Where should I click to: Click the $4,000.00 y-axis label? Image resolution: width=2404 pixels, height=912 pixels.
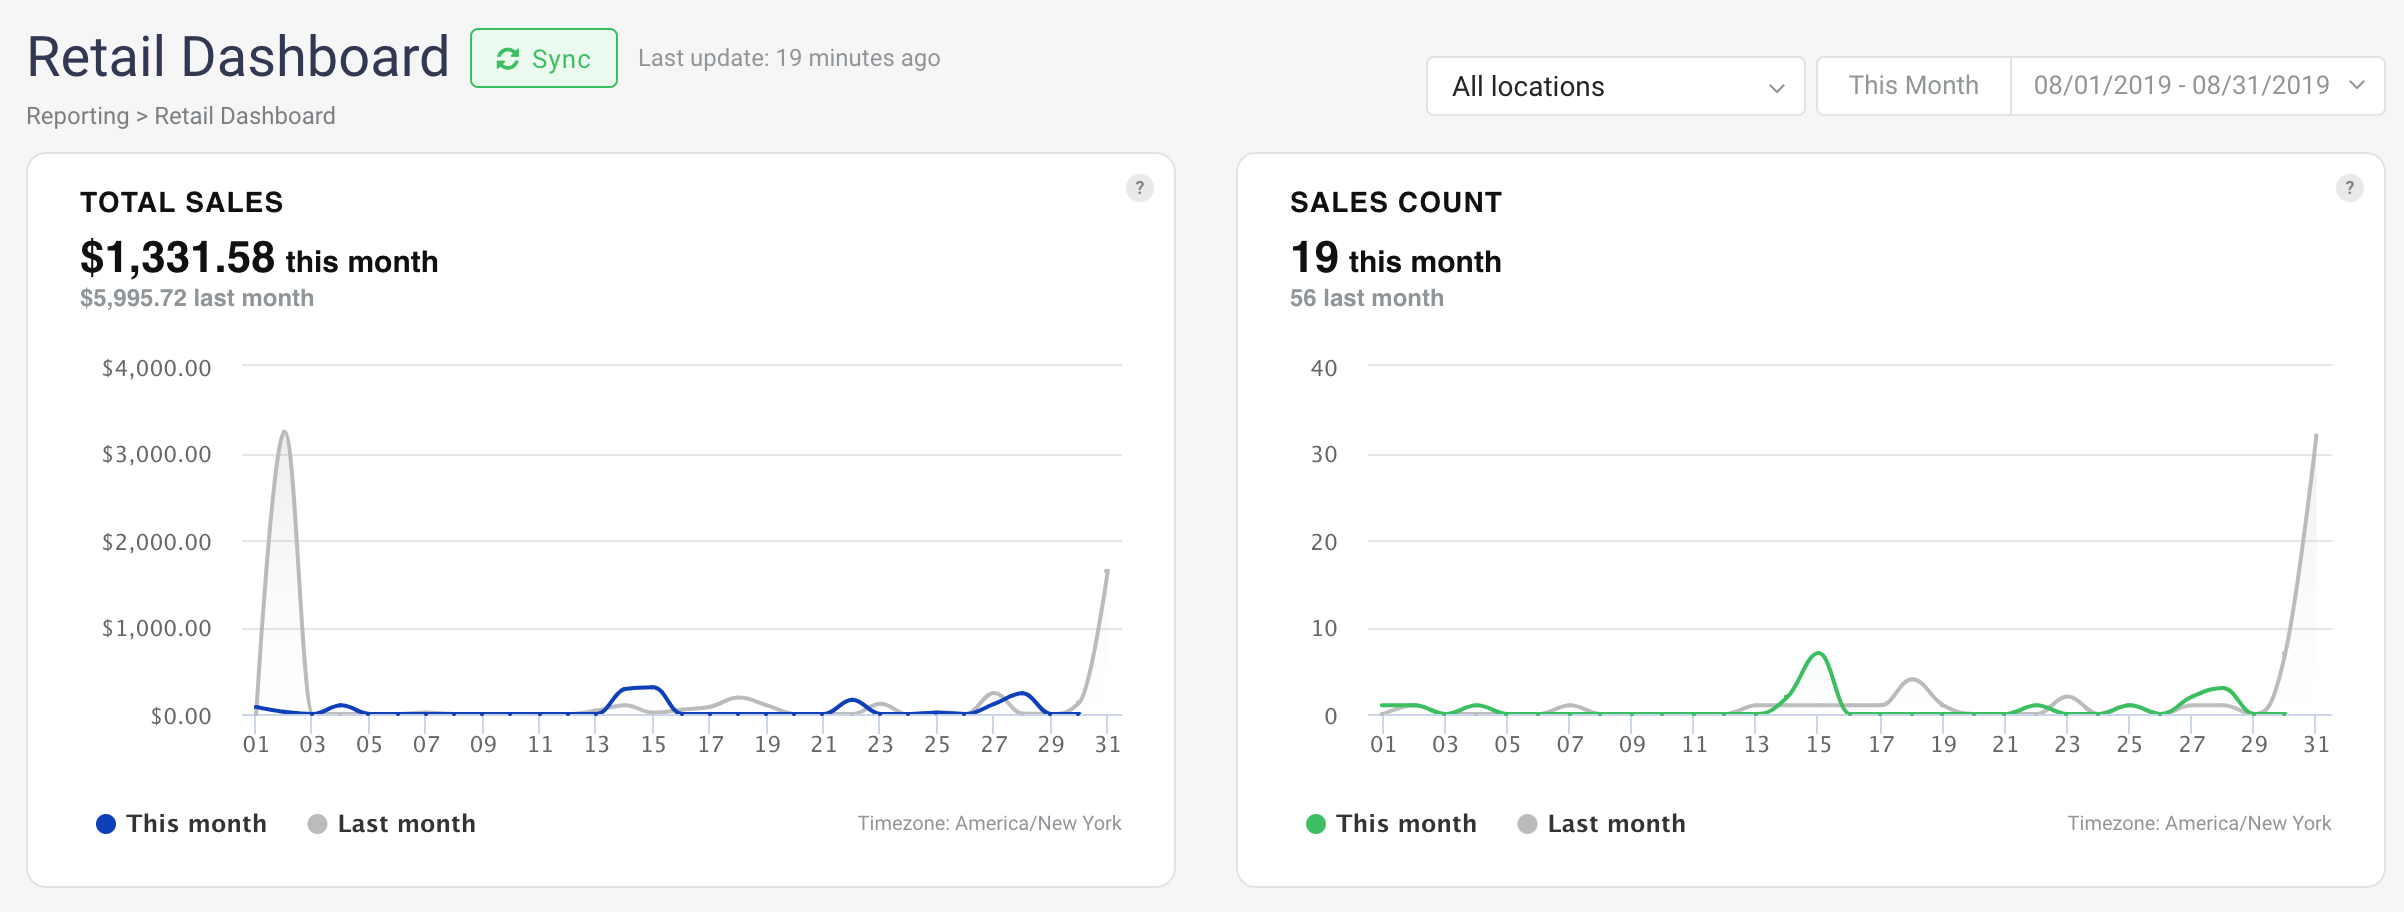pos(157,368)
